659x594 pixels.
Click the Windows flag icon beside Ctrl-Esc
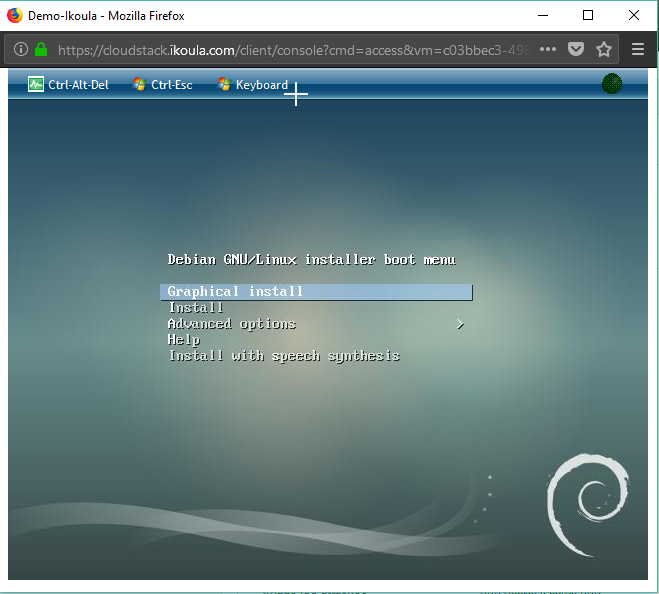point(139,84)
